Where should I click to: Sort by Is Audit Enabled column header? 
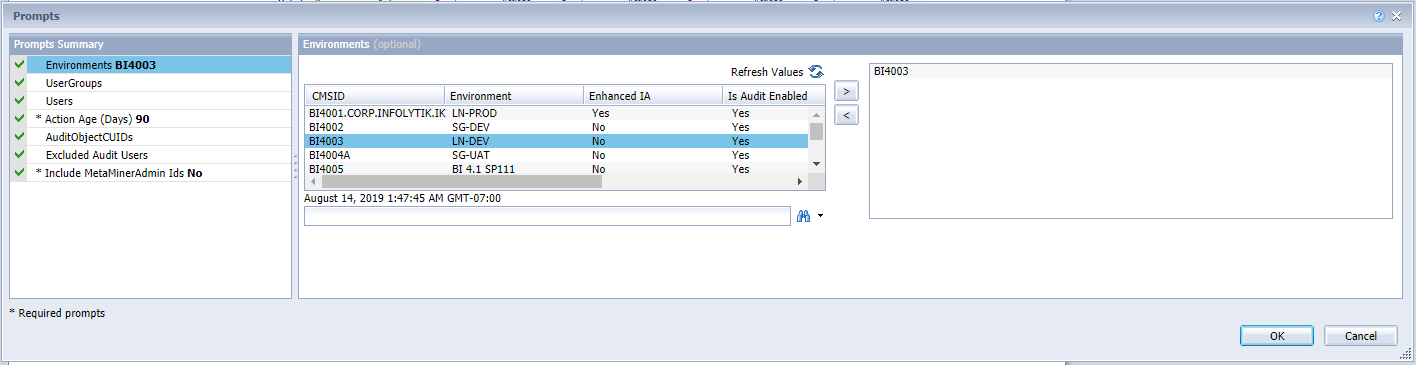[x=774, y=96]
